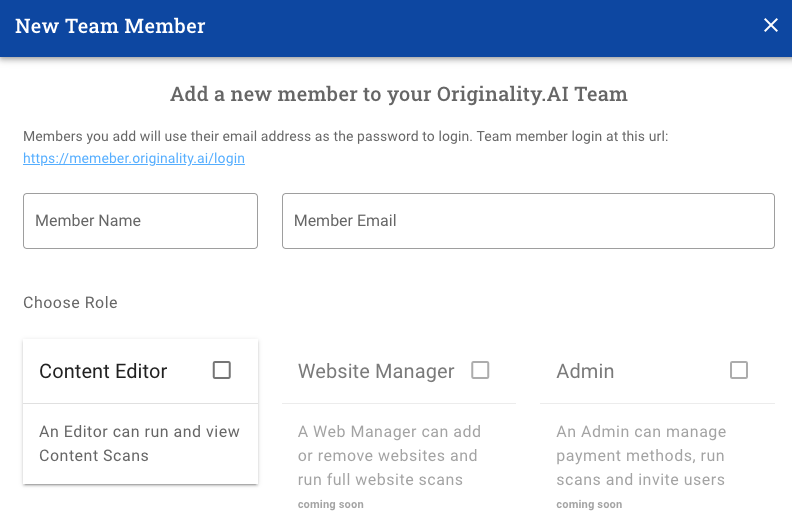This screenshot has width=792, height=522.
Task: Click the 'Members you add will use' note
Action: point(345,136)
